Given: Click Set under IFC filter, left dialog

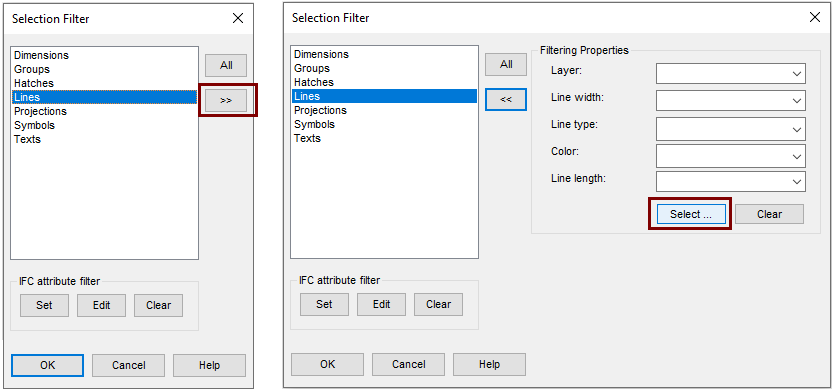Looking at the screenshot, I should [44, 305].
